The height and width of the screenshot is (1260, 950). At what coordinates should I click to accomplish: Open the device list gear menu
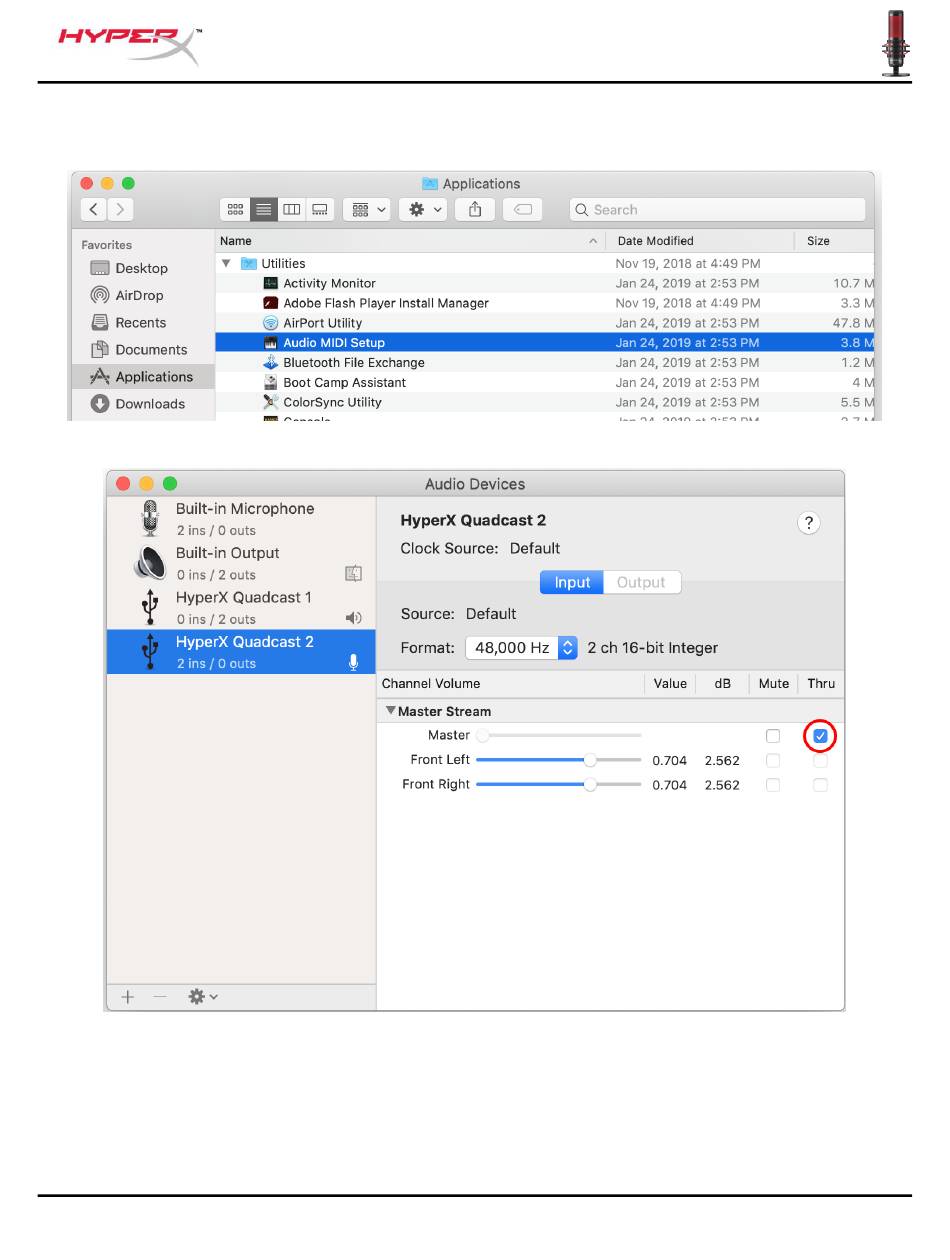pyautogui.click(x=203, y=996)
